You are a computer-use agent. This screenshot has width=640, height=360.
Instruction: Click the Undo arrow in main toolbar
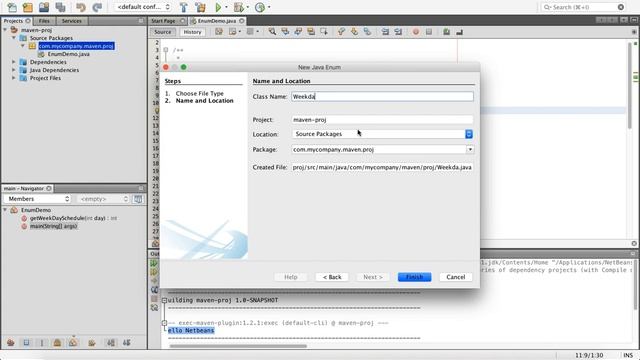[x=81, y=7]
